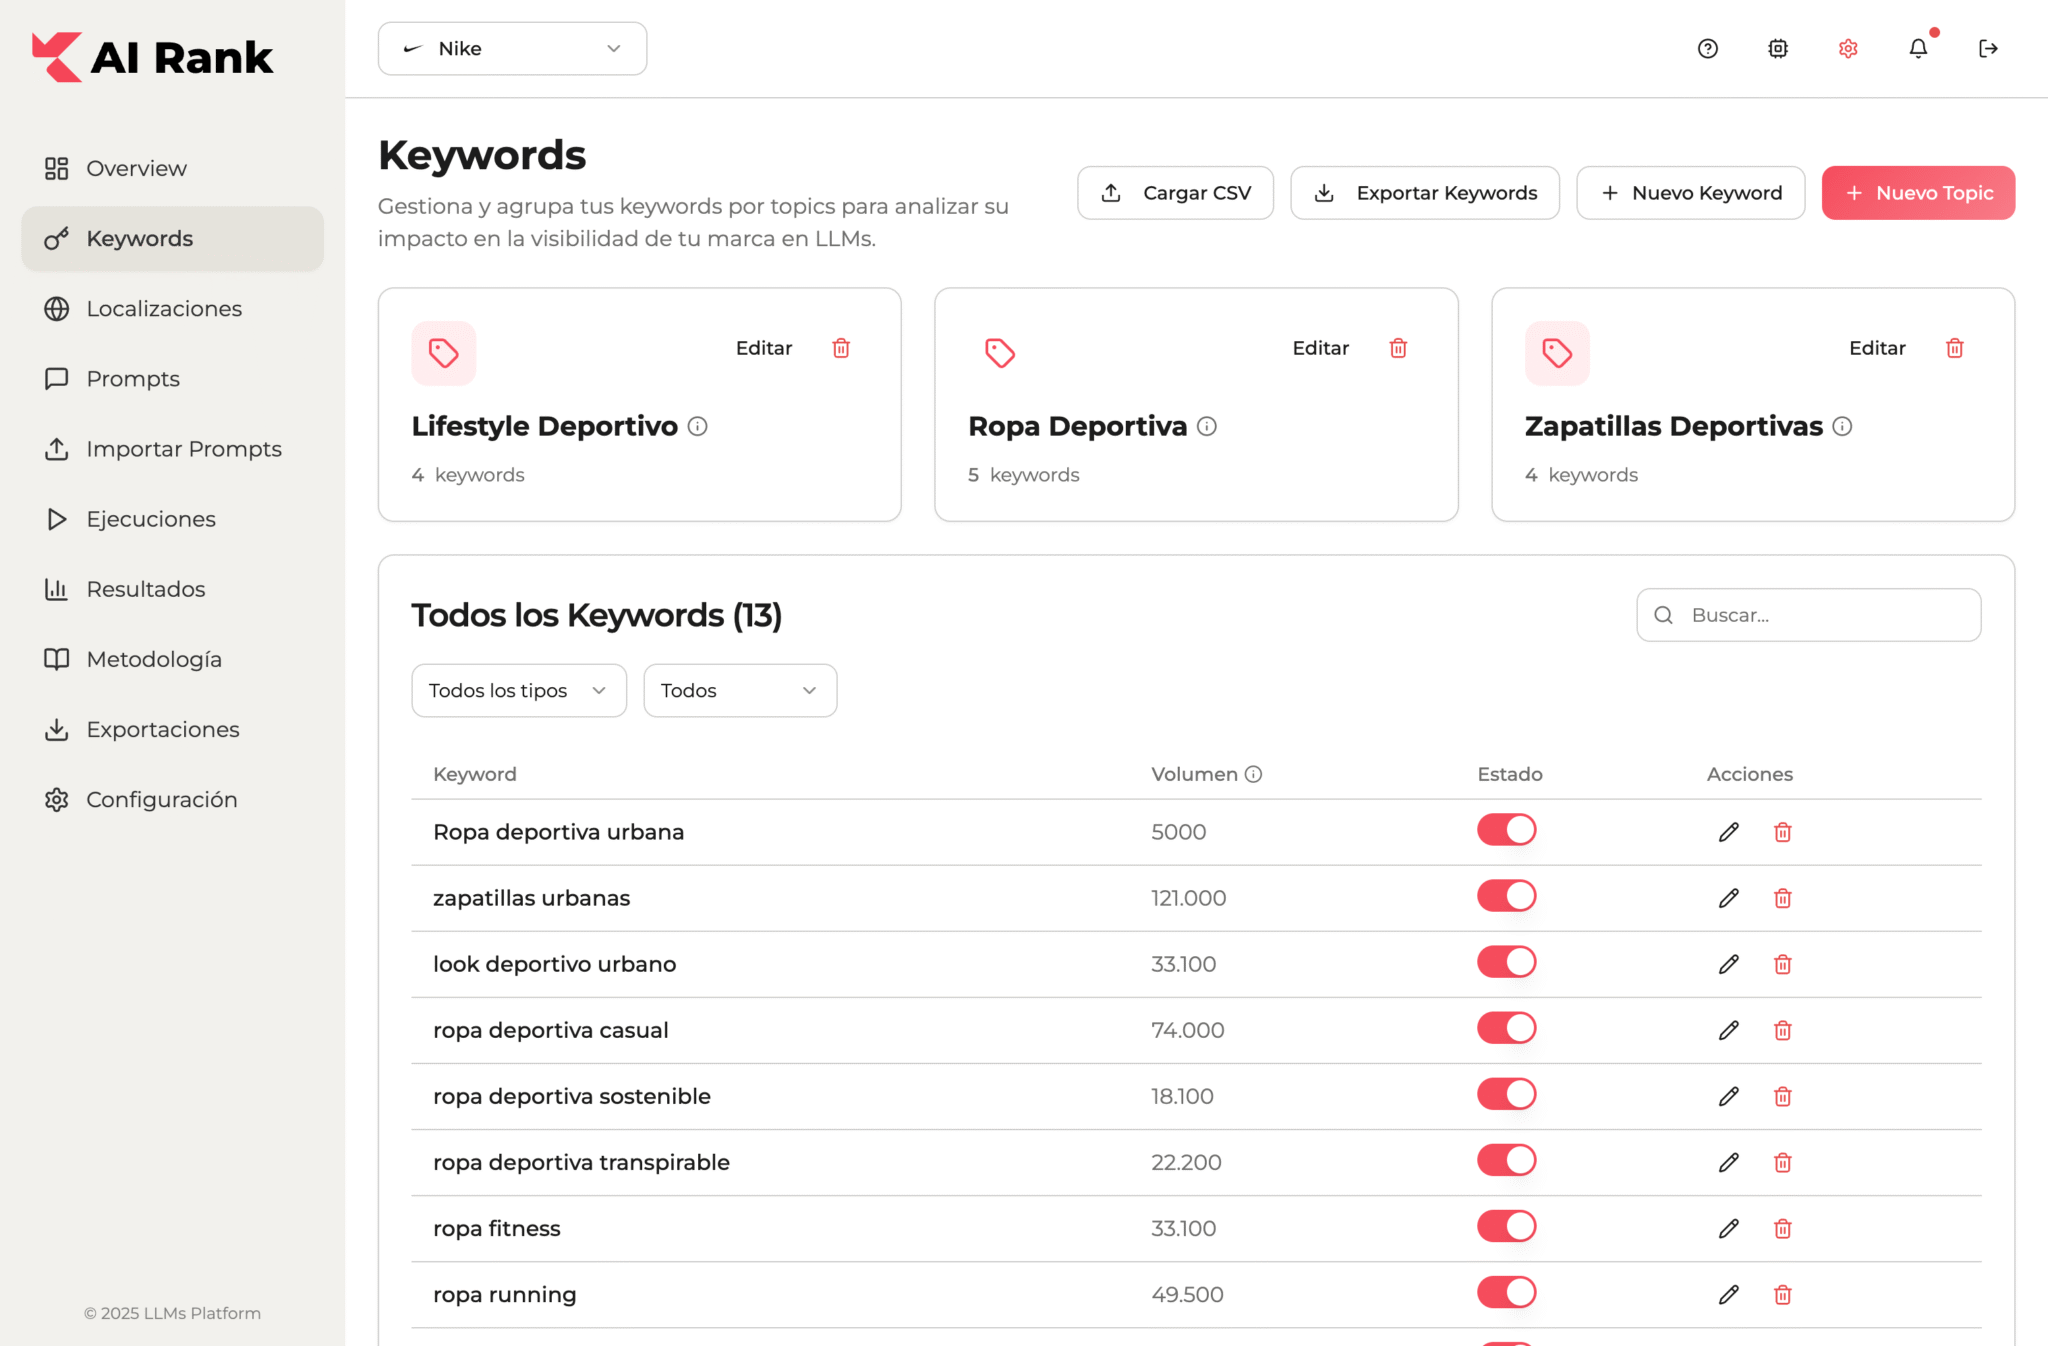Click the processor chip icon in header
This screenshot has height=1346, width=2048.
click(1777, 48)
